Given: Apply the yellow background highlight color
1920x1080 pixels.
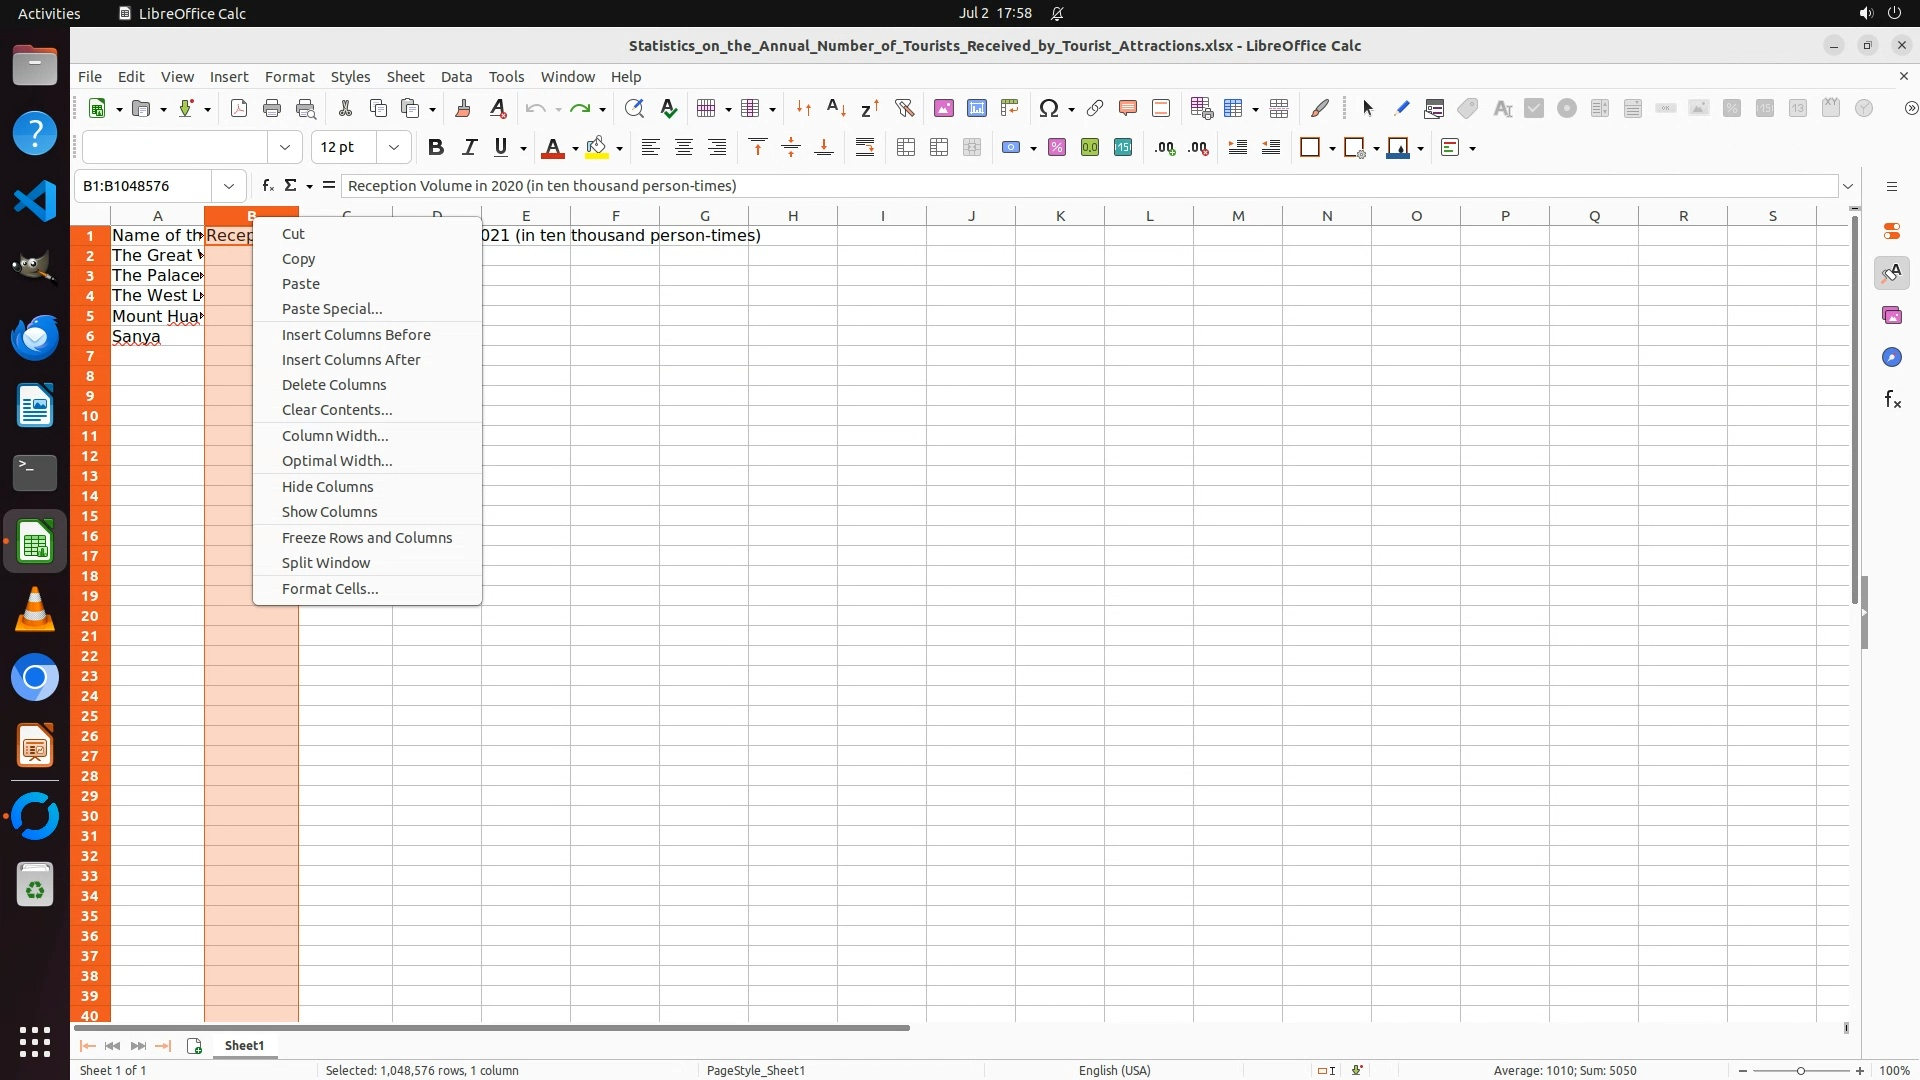Looking at the screenshot, I should tap(597, 148).
